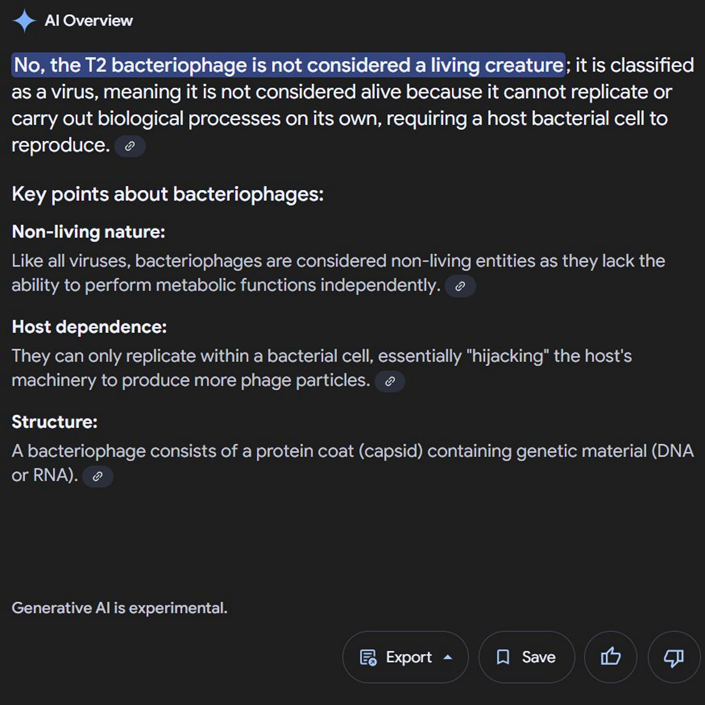The width and height of the screenshot is (705, 705).
Task: Click the bookmark icon in Save
Action: [503, 657]
